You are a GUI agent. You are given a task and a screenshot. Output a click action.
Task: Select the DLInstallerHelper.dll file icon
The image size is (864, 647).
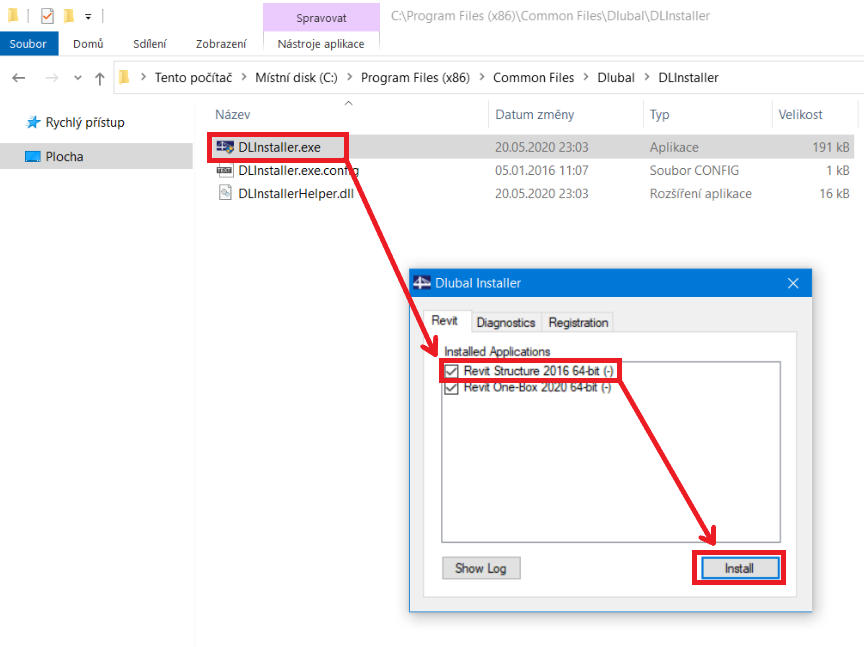[x=225, y=193]
